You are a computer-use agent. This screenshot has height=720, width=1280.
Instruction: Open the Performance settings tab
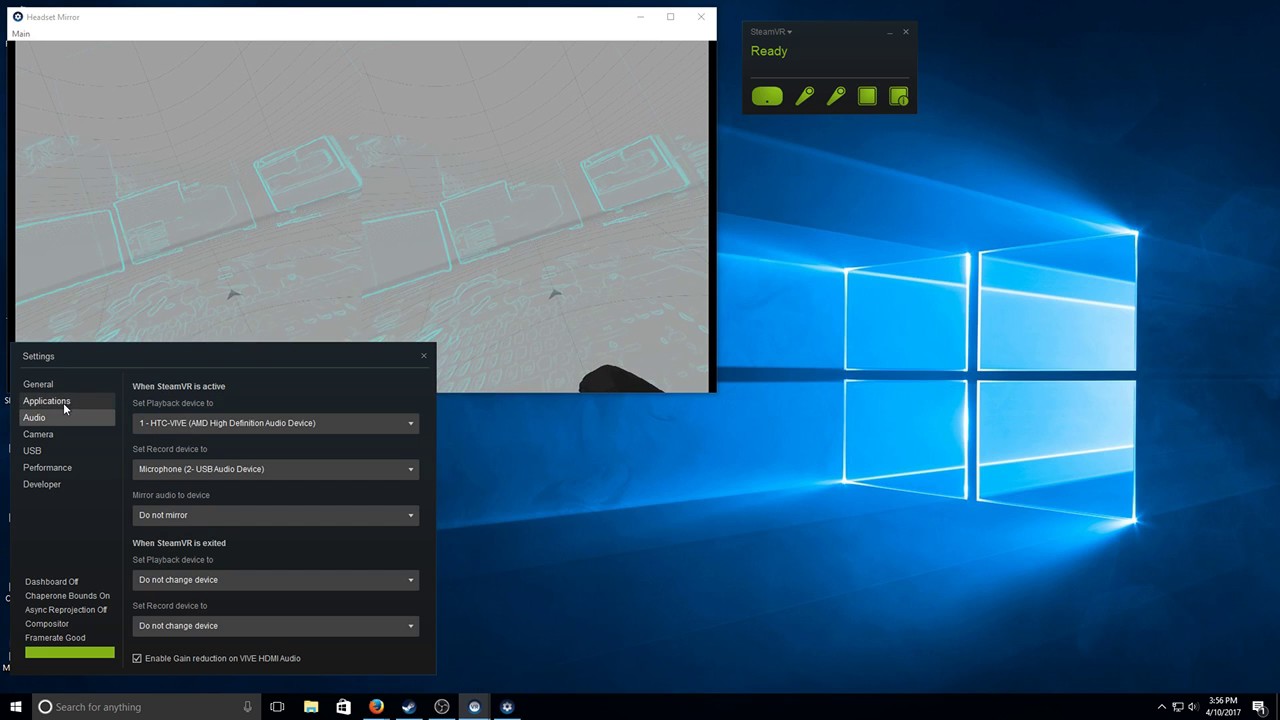click(67, 468)
